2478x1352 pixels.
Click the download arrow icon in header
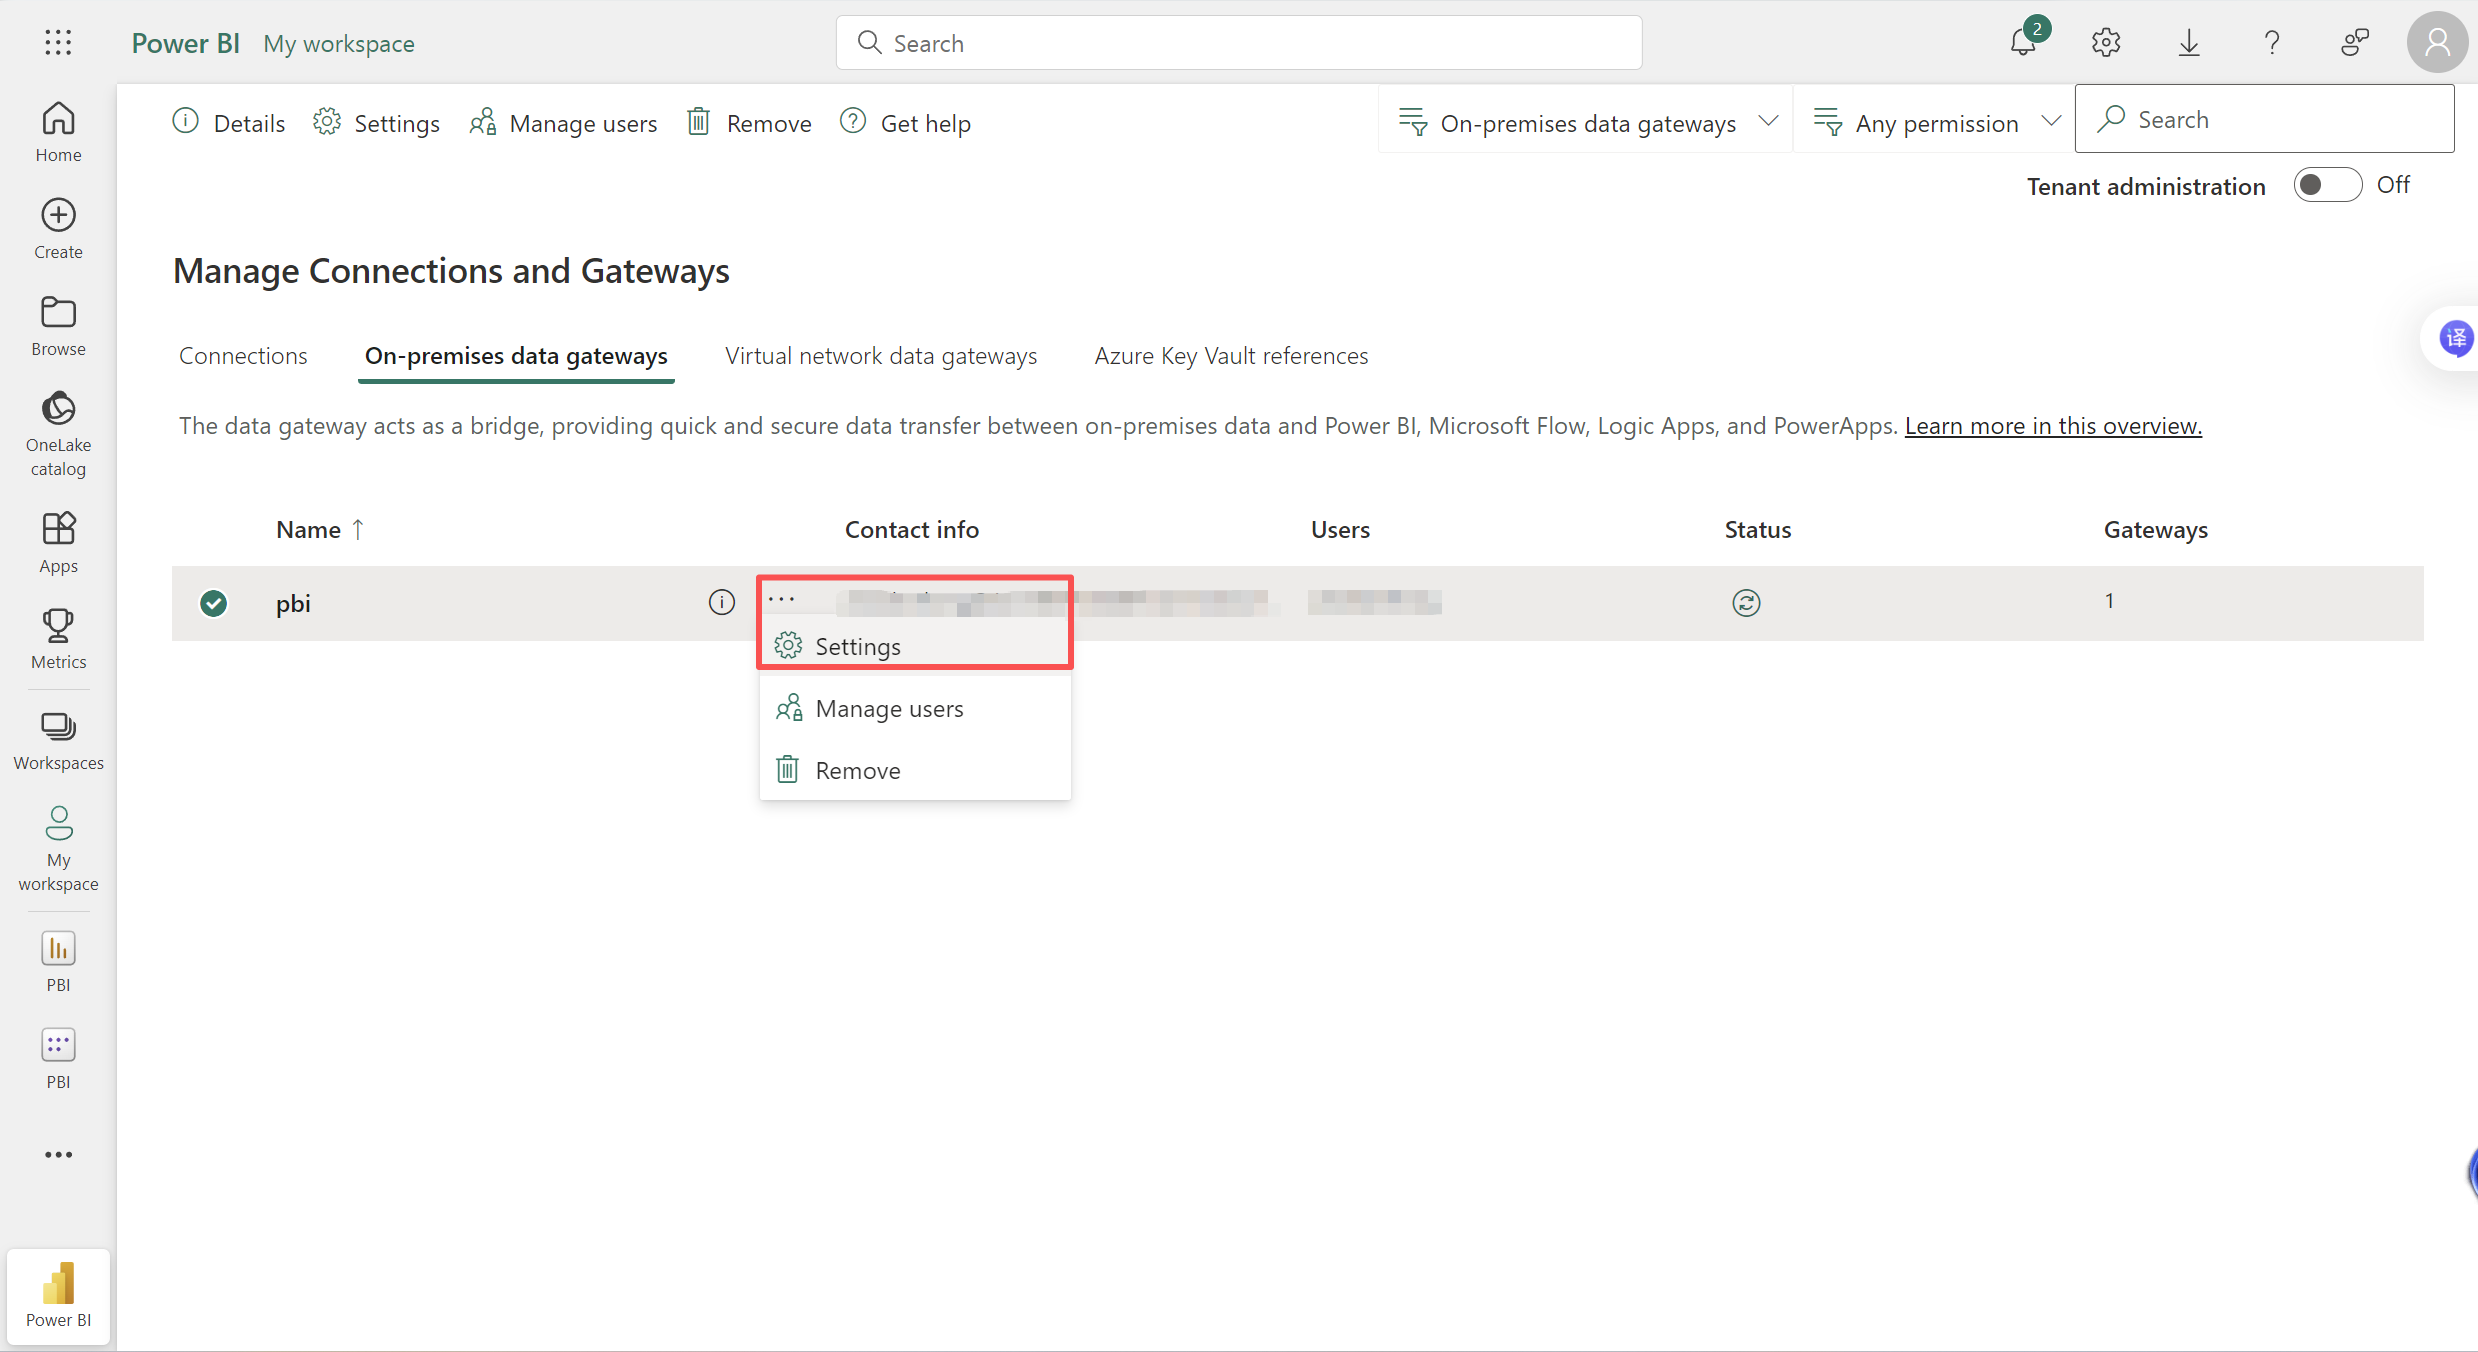coord(2189,43)
